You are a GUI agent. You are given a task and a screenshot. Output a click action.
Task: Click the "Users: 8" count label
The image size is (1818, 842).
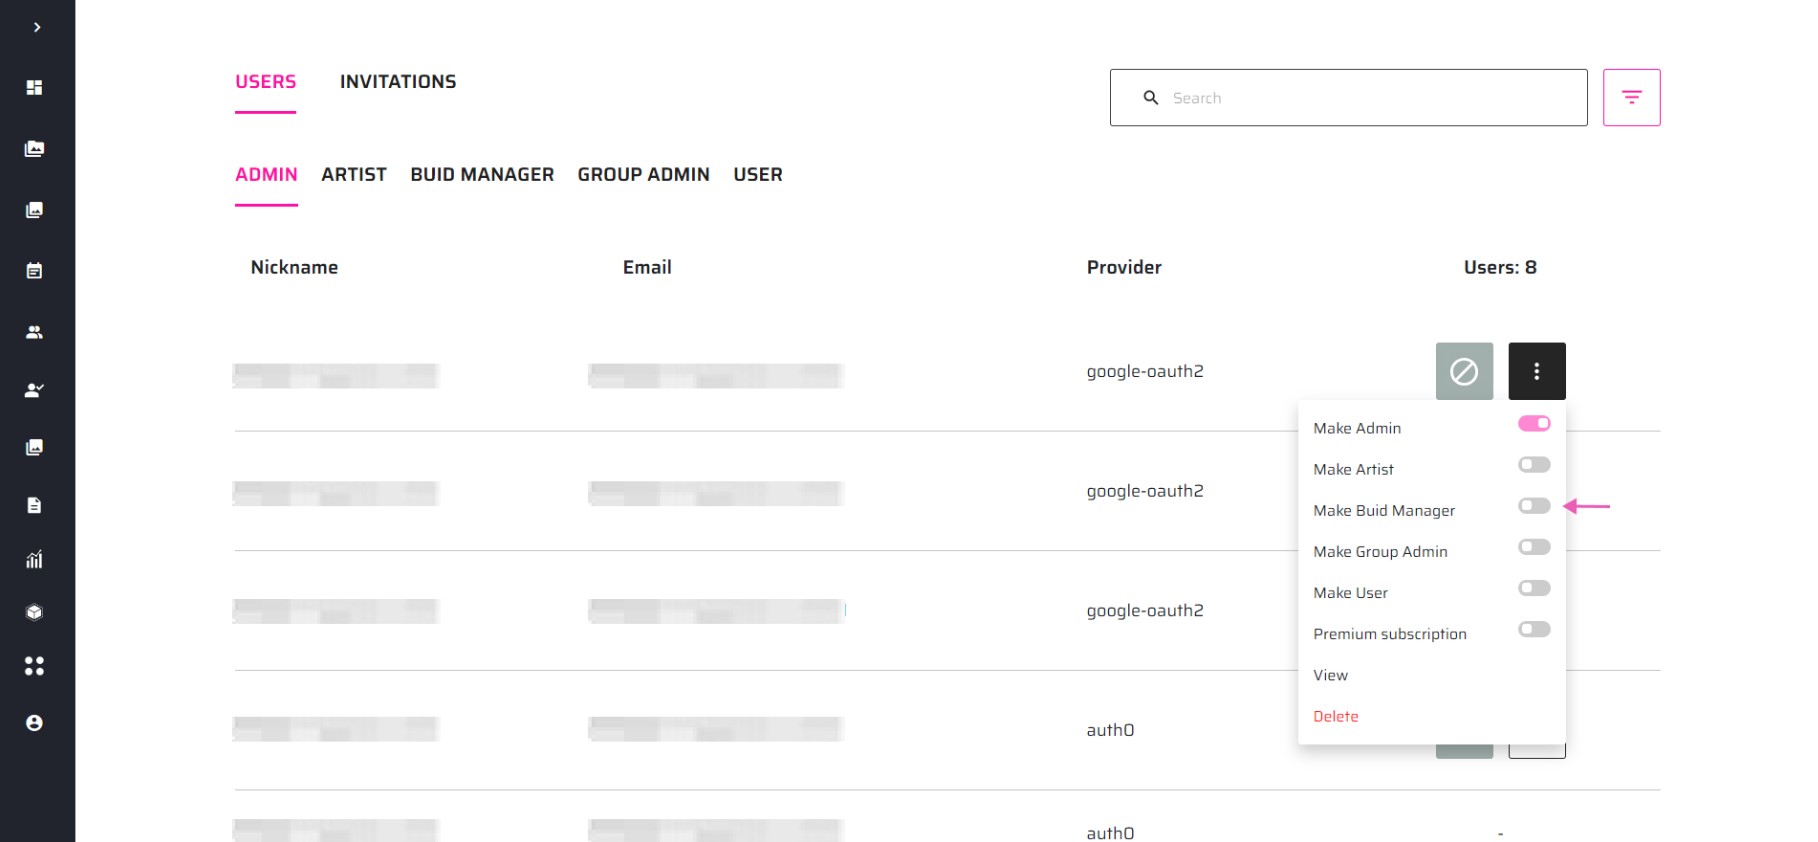[x=1500, y=267]
